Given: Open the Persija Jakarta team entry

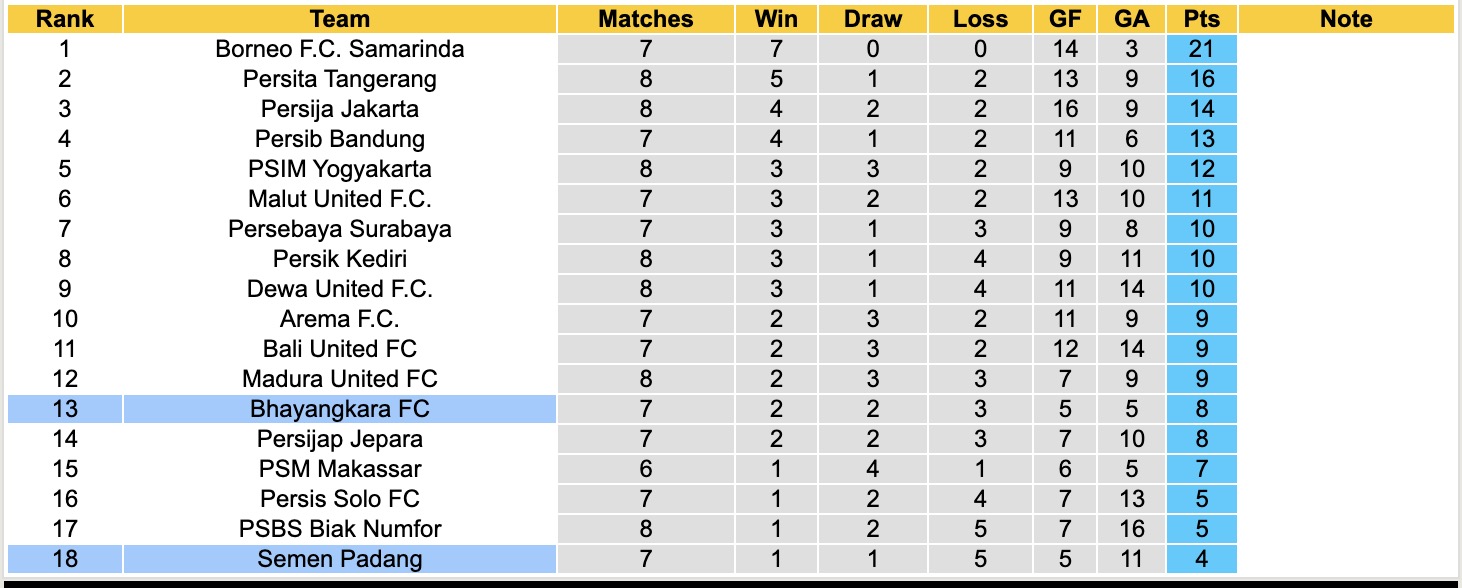Looking at the screenshot, I should coord(340,109).
